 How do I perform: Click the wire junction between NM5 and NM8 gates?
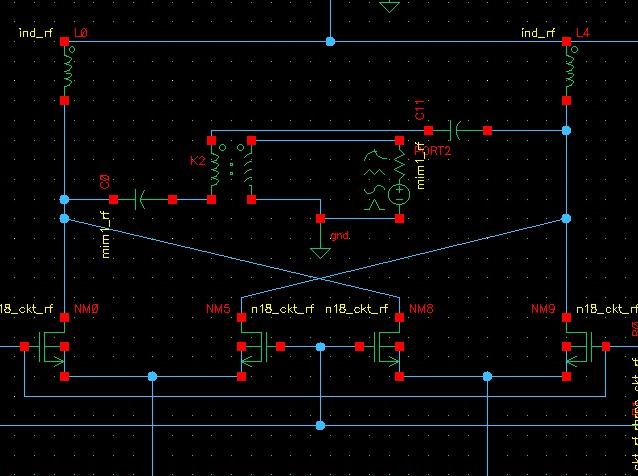click(x=321, y=347)
